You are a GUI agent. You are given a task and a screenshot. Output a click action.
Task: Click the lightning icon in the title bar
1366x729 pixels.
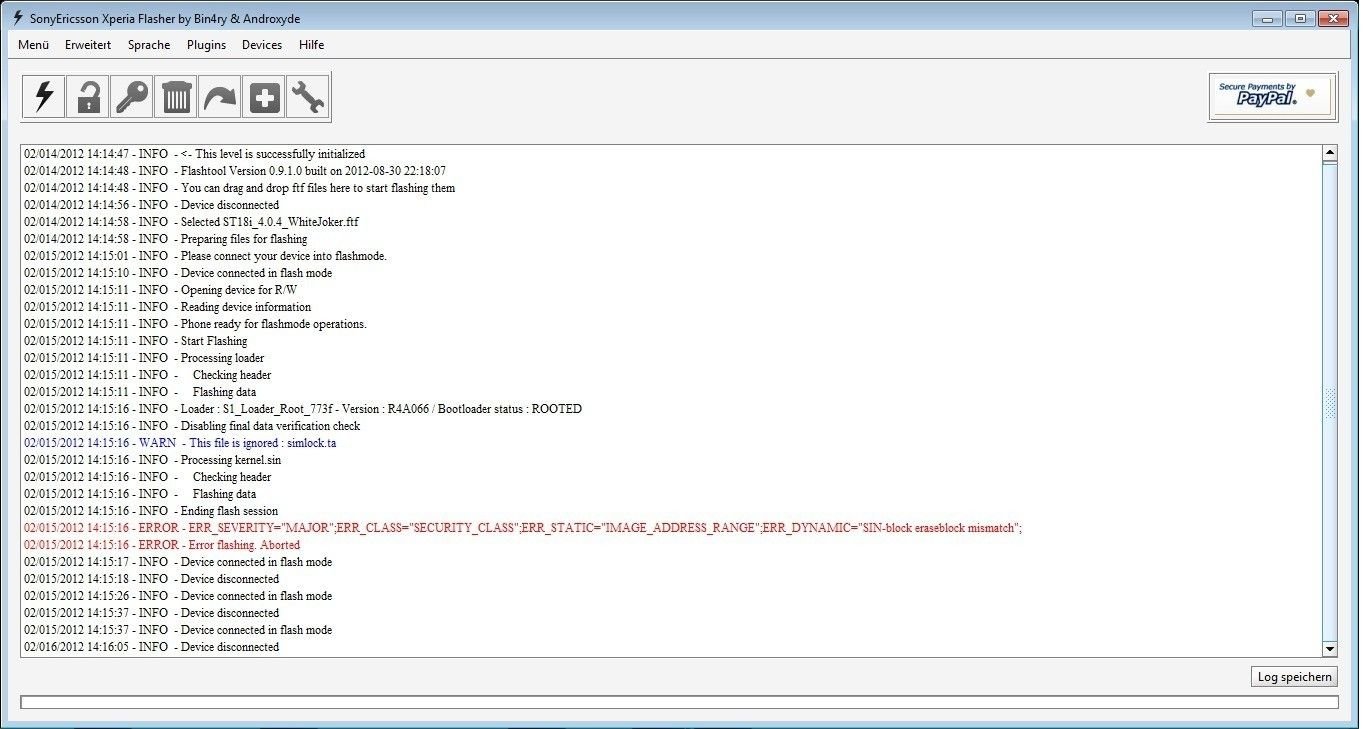point(17,18)
